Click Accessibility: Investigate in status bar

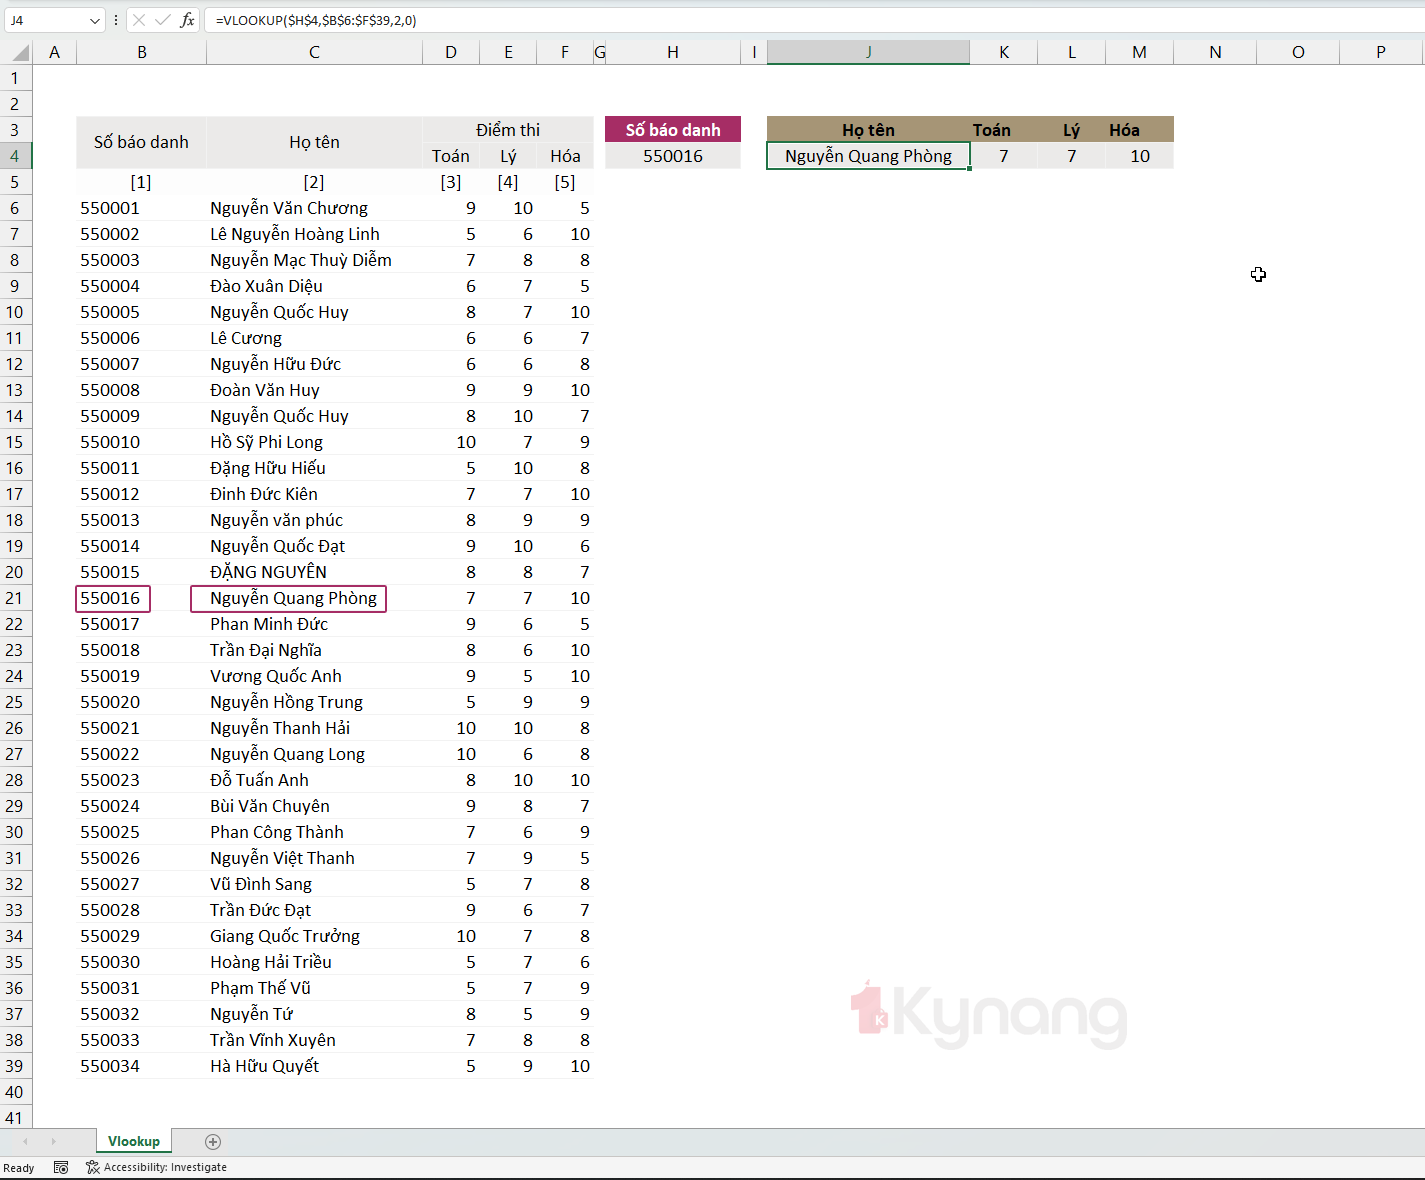tap(156, 1167)
